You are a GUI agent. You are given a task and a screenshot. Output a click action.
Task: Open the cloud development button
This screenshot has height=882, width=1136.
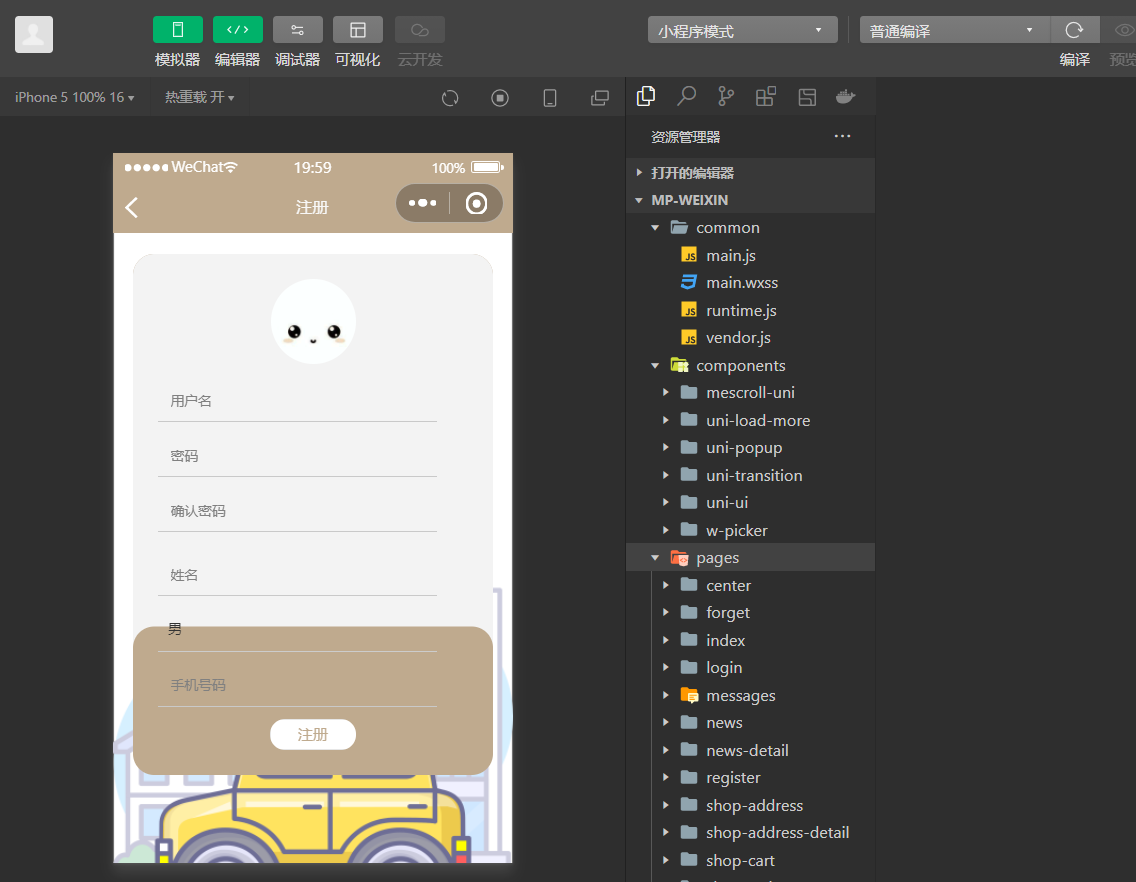(x=419, y=30)
